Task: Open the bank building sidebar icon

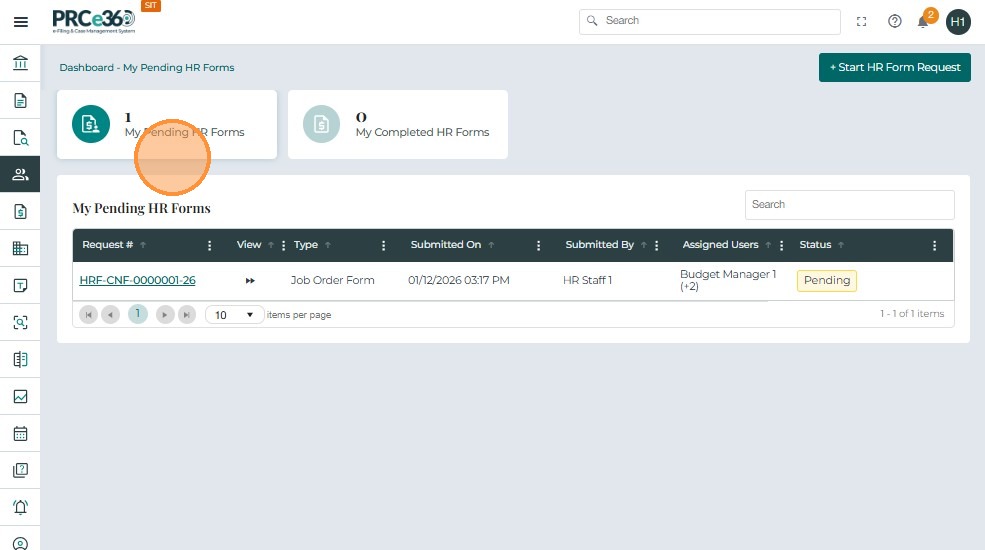Action: 20,63
